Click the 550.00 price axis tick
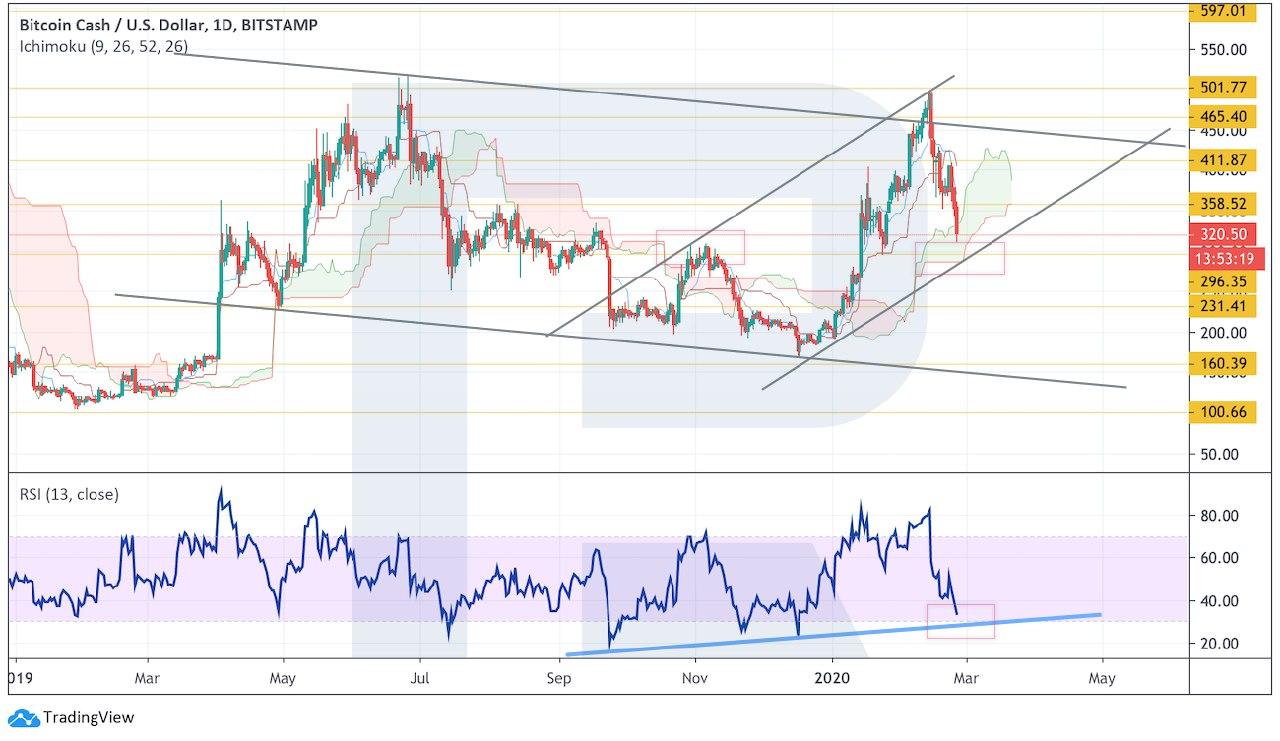The width and height of the screenshot is (1280, 741). (1222, 49)
